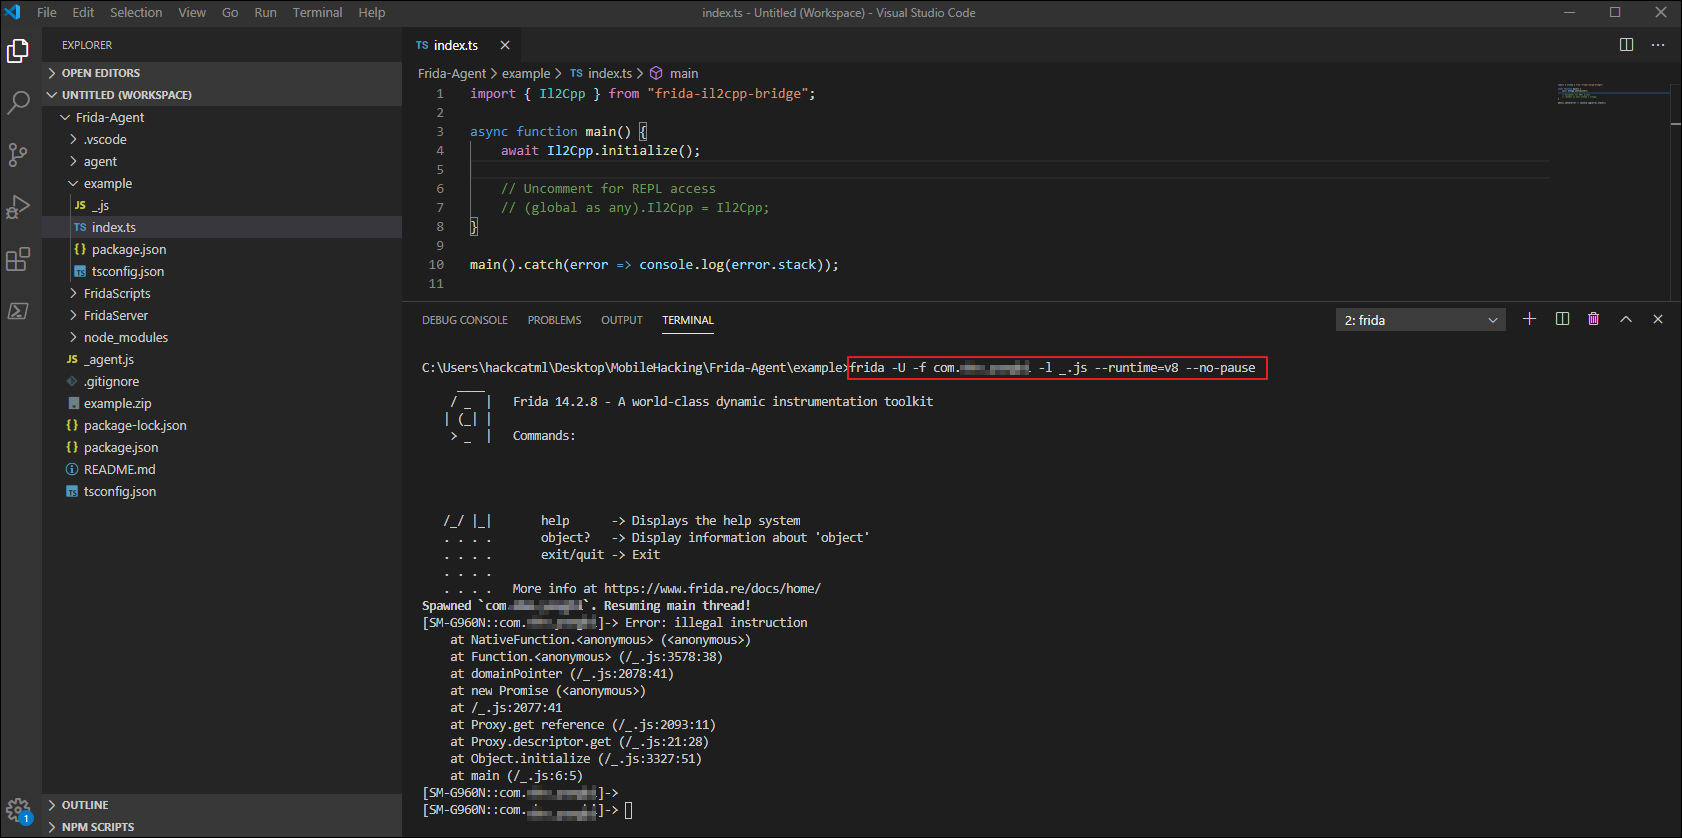Image resolution: width=1682 pixels, height=838 pixels.
Task: Open the terminal-style icon in activity bar
Action: coord(18,311)
